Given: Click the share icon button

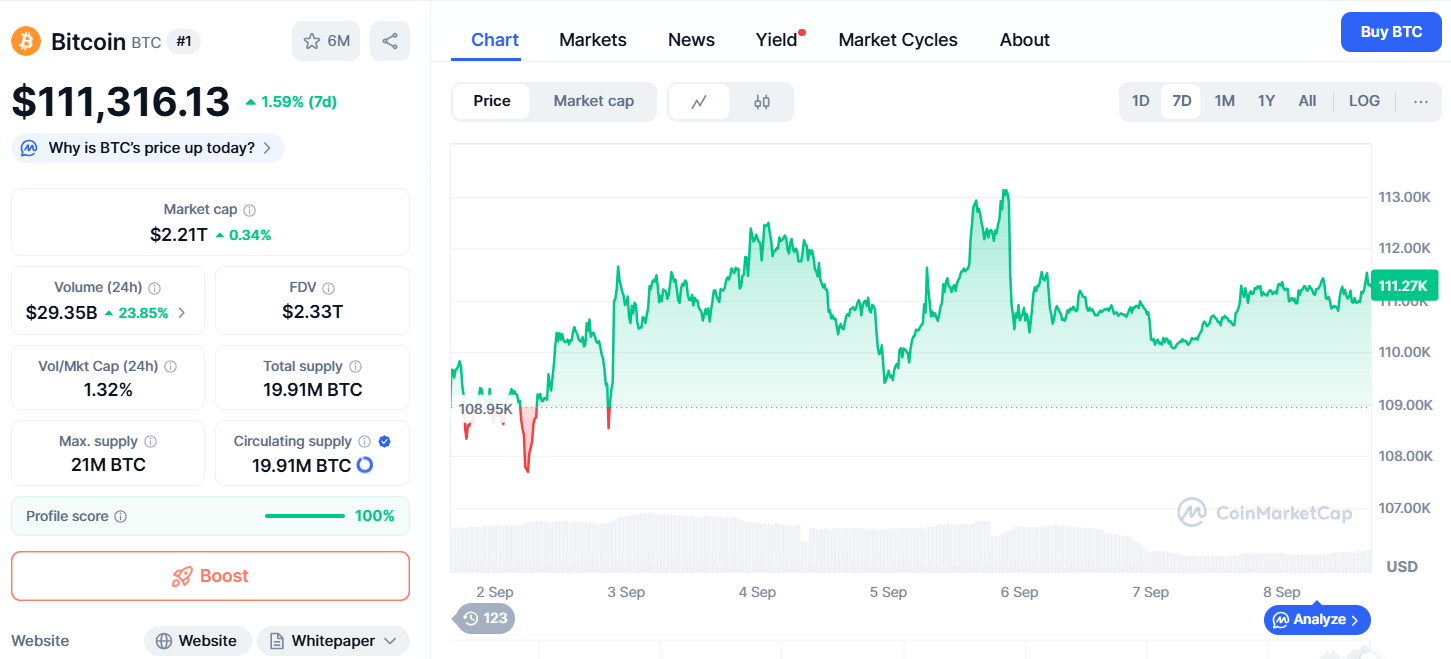Looking at the screenshot, I should [390, 41].
